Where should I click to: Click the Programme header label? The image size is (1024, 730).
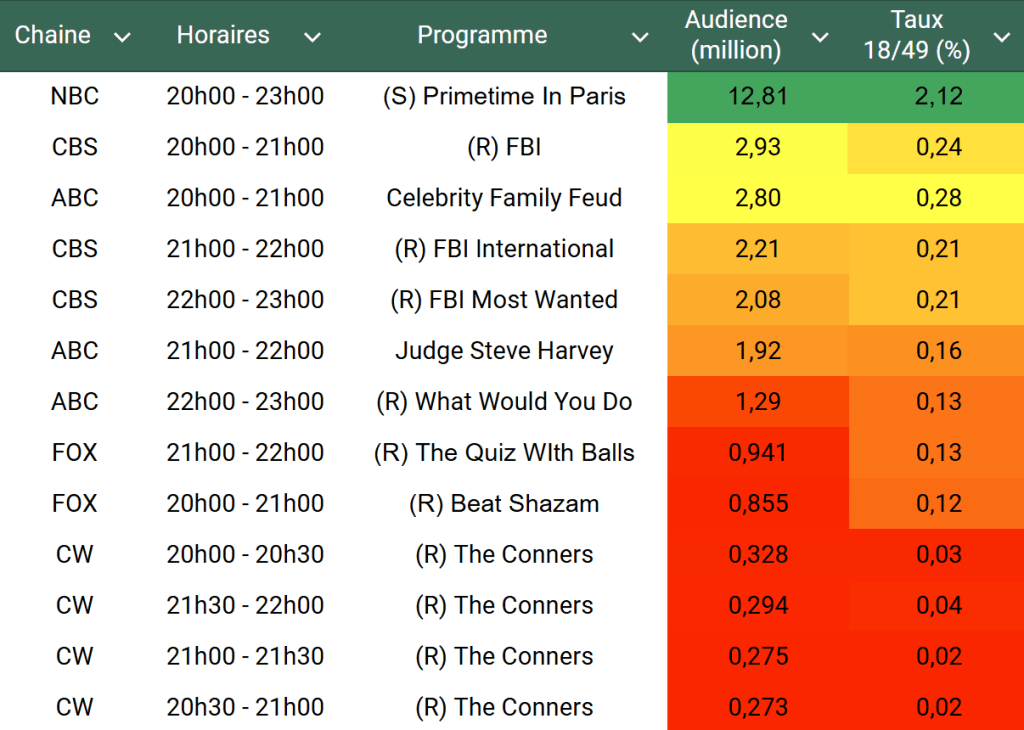(482, 35)
